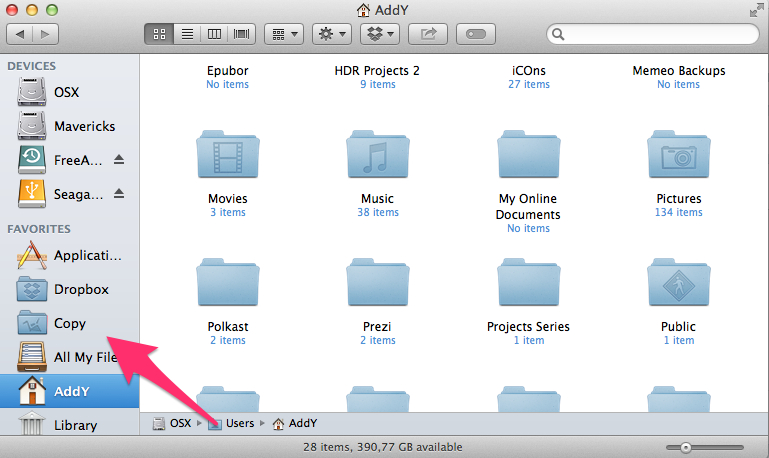The width and height of the screenshot is (769, 458).
Task: Switch to icon view mode
Action: click(x=159, y=34)
